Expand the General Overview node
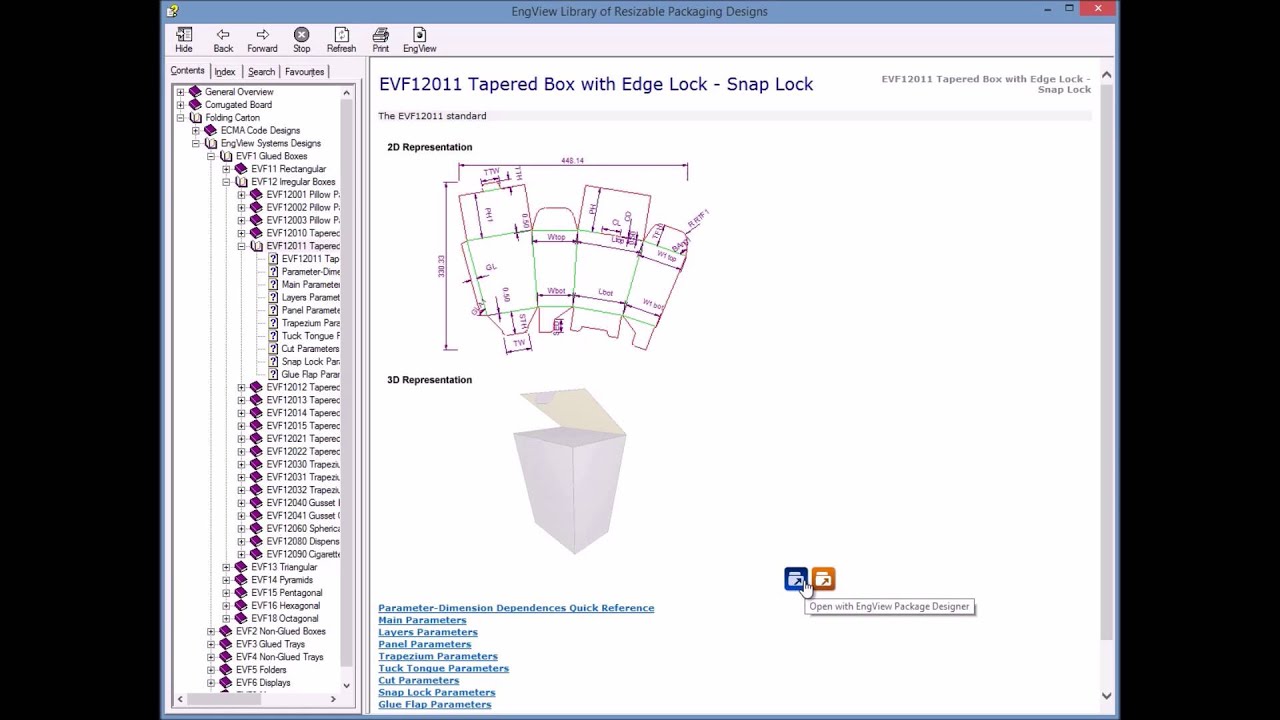The height and width of the screenshot is (720, 1280). pyautogui.click(x=180, y=92)
